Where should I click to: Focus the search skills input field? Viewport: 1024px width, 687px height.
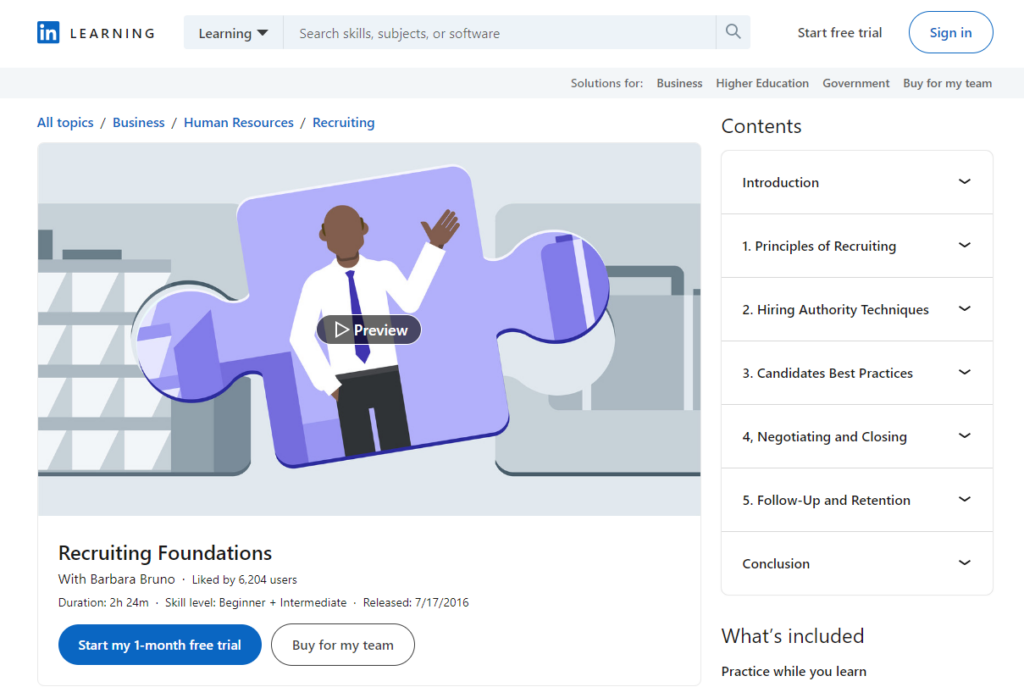(500, 33)
